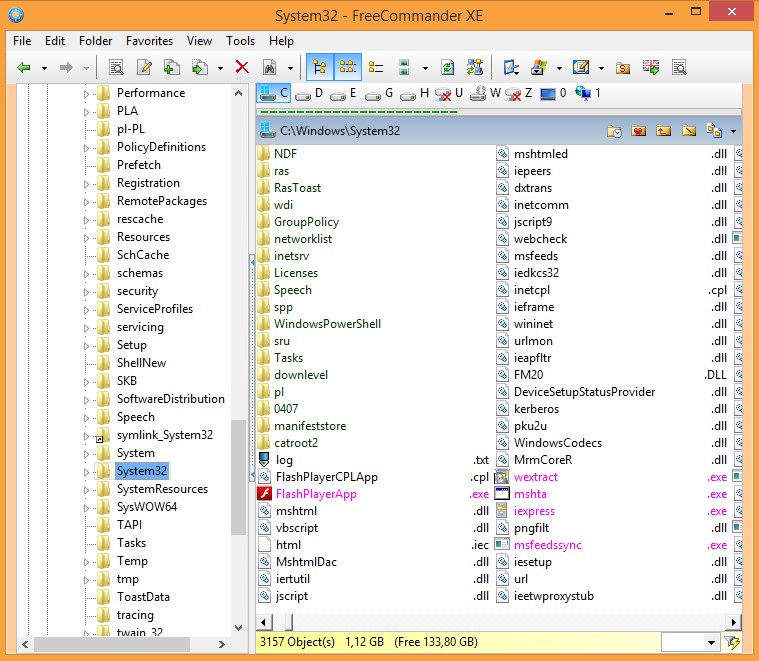Expand the SoftwareDistribution tree folder
This screenshot has width=759, height=661.
coord(87,399)
